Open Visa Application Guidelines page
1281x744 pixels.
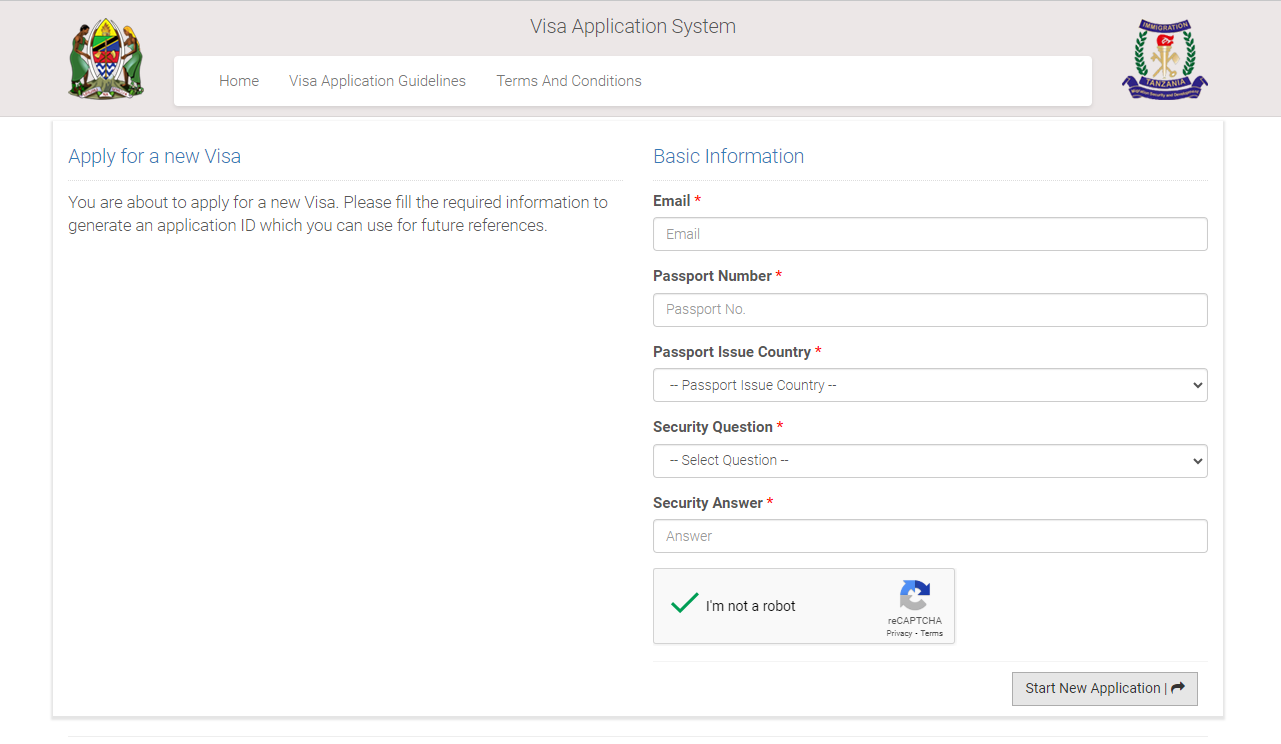[377, 81]
